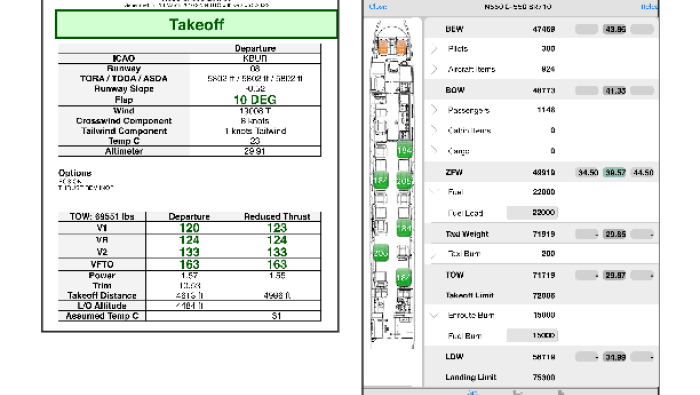This screenshot has height=395, width=700.
Task: Click the Landing Limit value 75300
Action: click(x=544, y=377)
